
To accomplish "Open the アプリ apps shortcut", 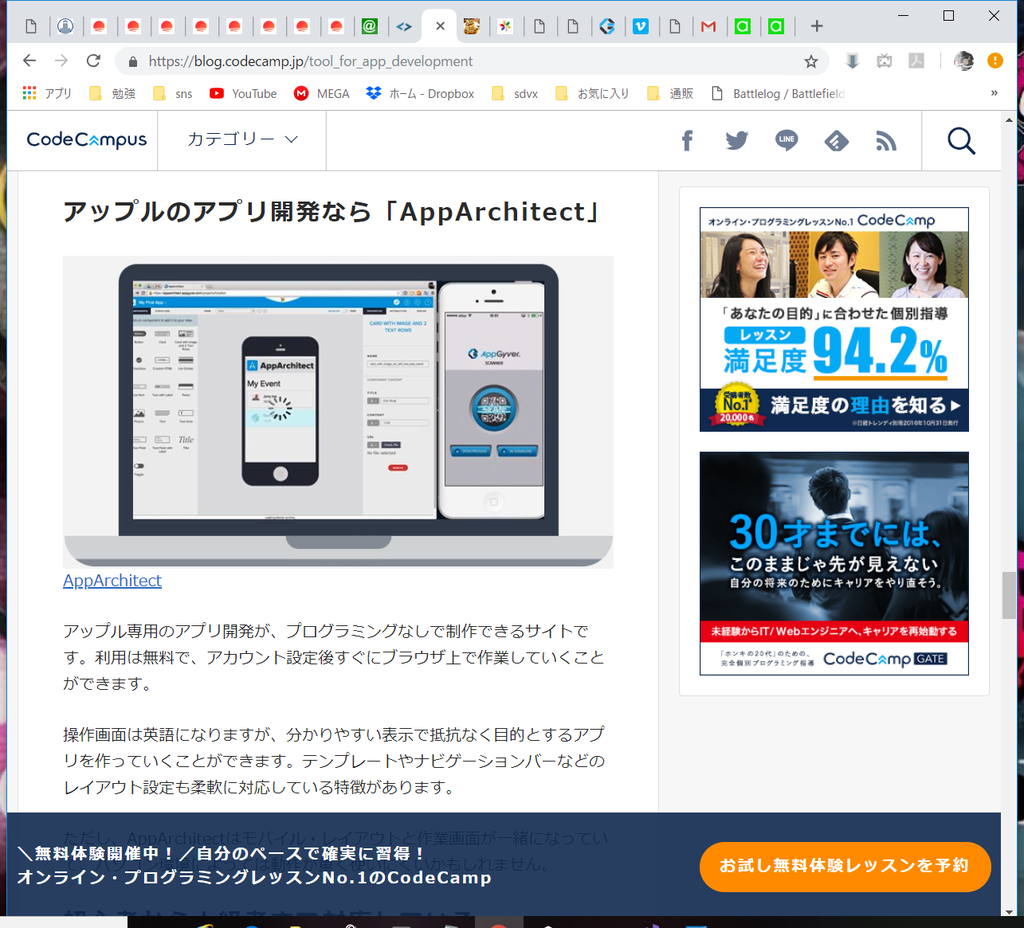I will coord(47,93).
